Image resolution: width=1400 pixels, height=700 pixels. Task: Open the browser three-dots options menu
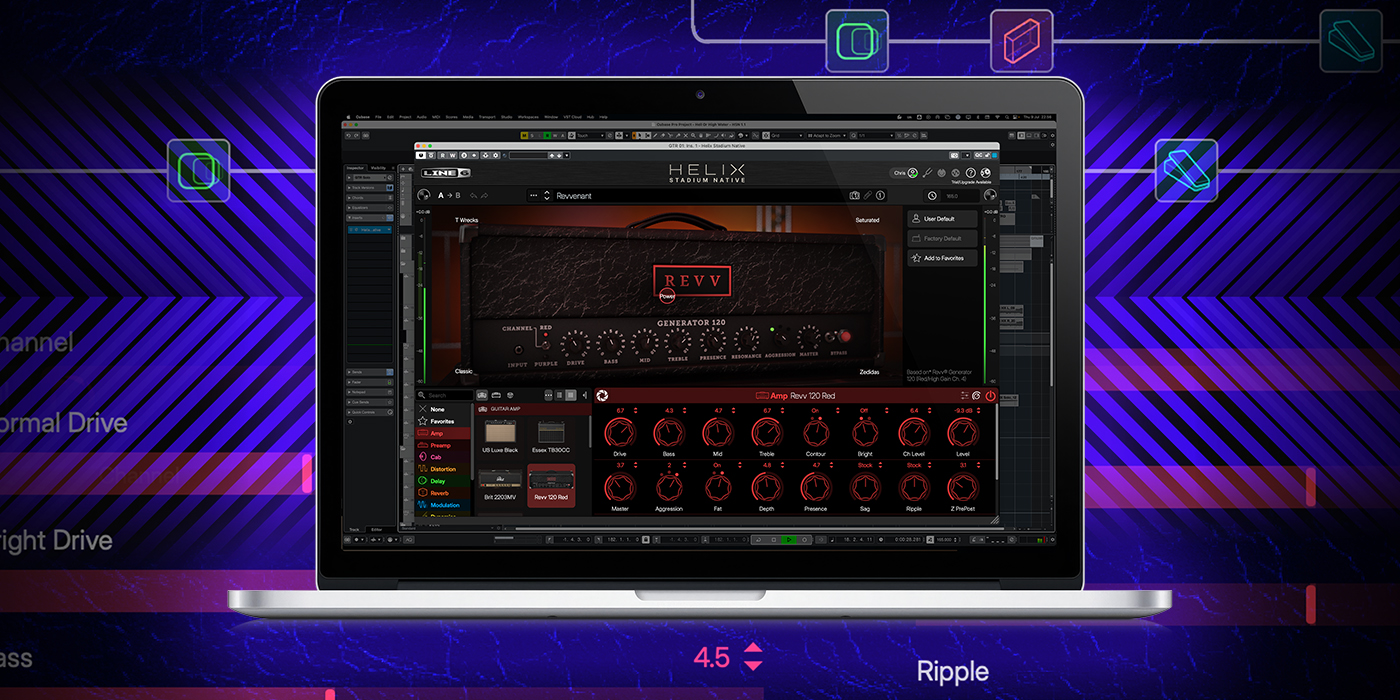point(549,395)
